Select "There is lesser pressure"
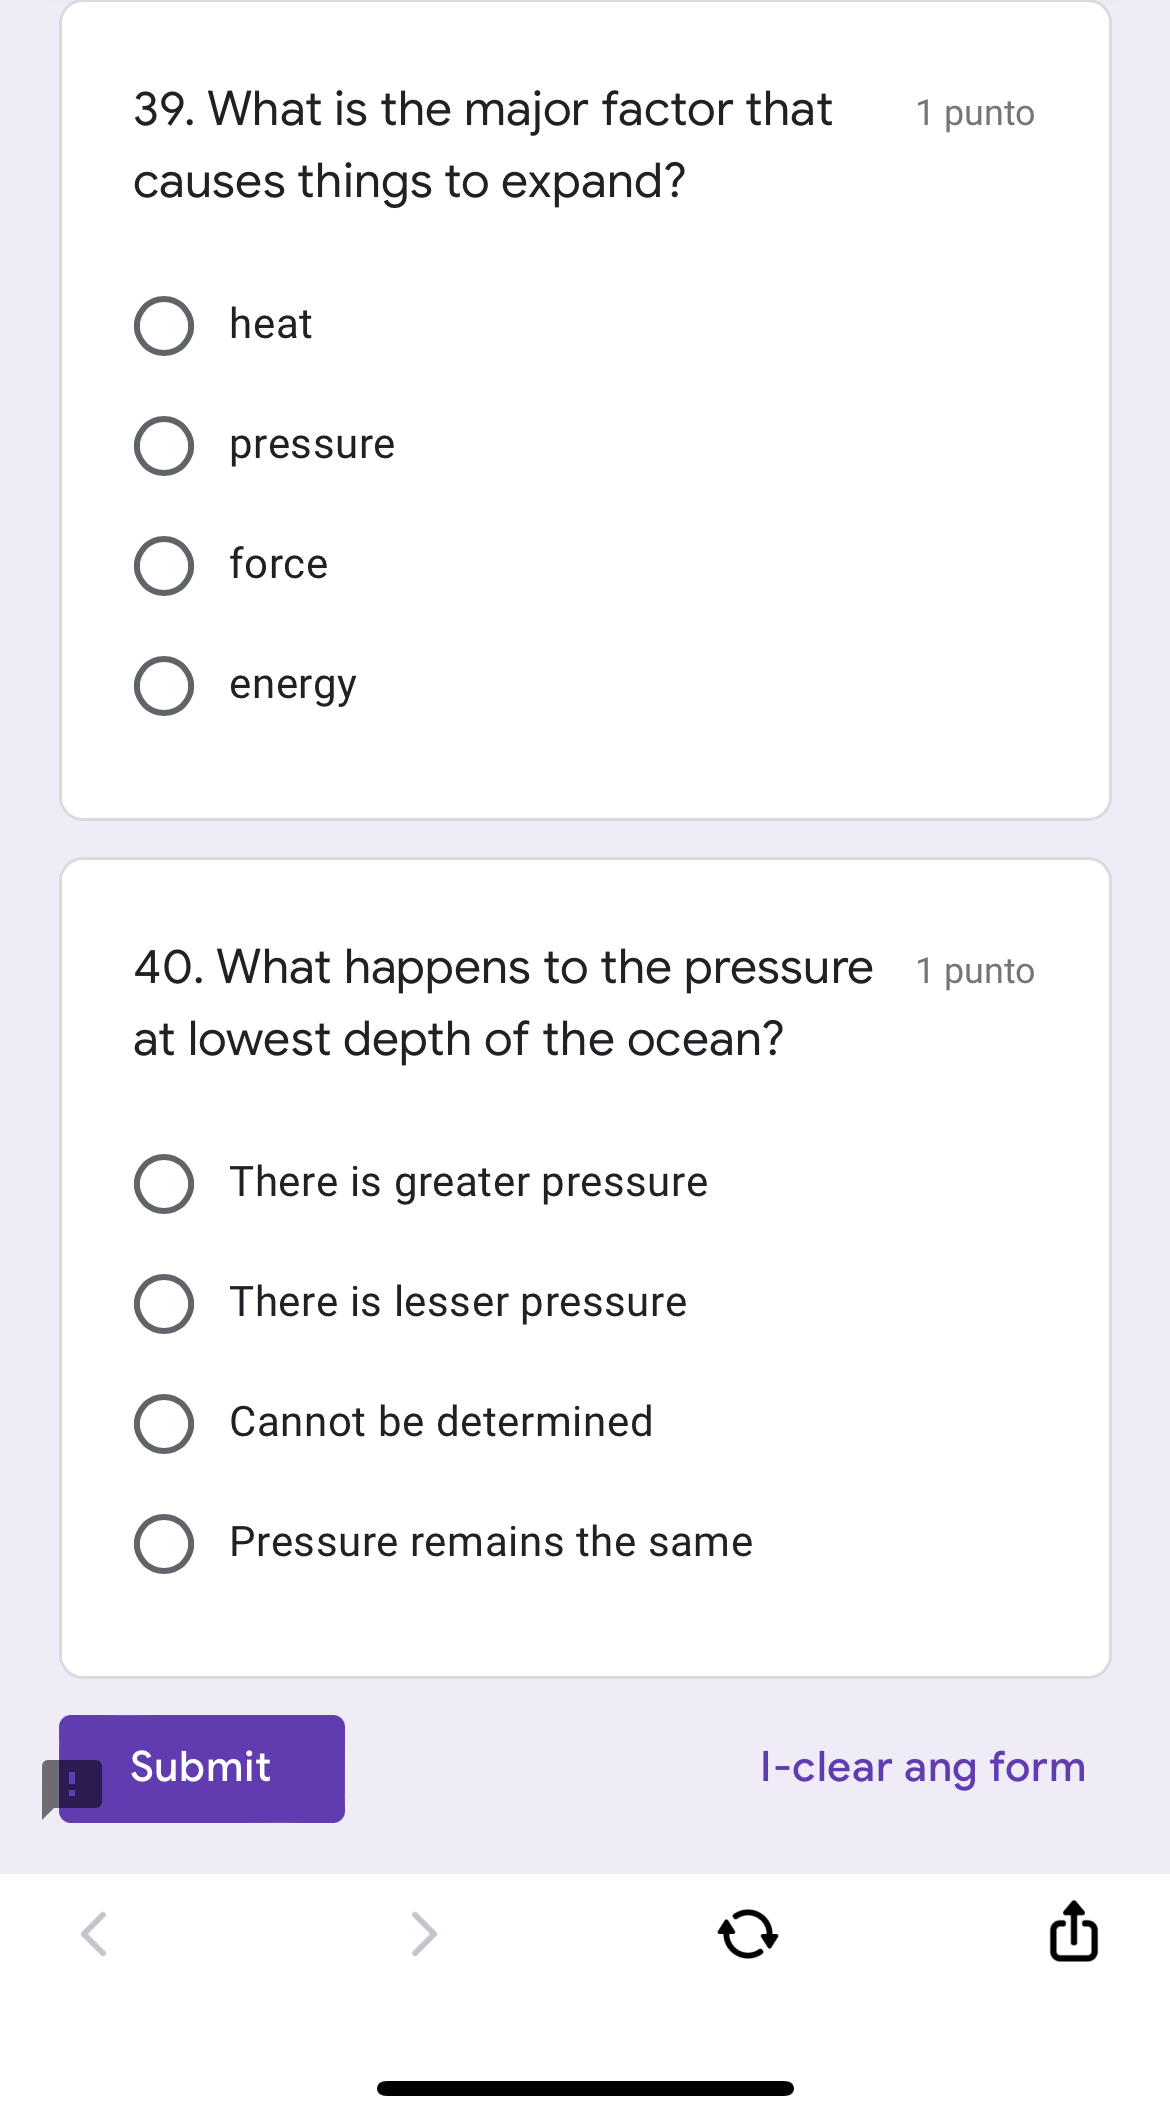The image size is (1170, 2120). (164, 1303)
